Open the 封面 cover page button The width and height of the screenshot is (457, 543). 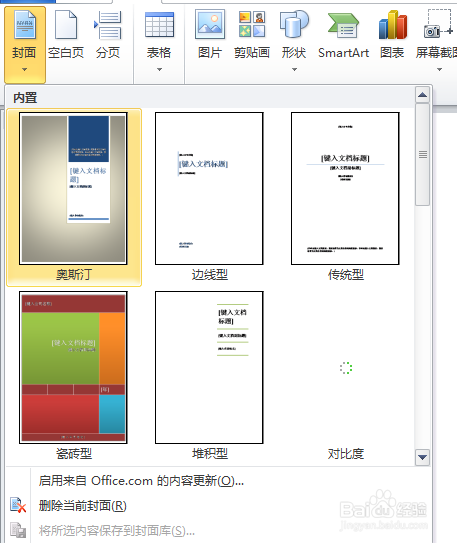pyautogui.click(x=25, y=45)
